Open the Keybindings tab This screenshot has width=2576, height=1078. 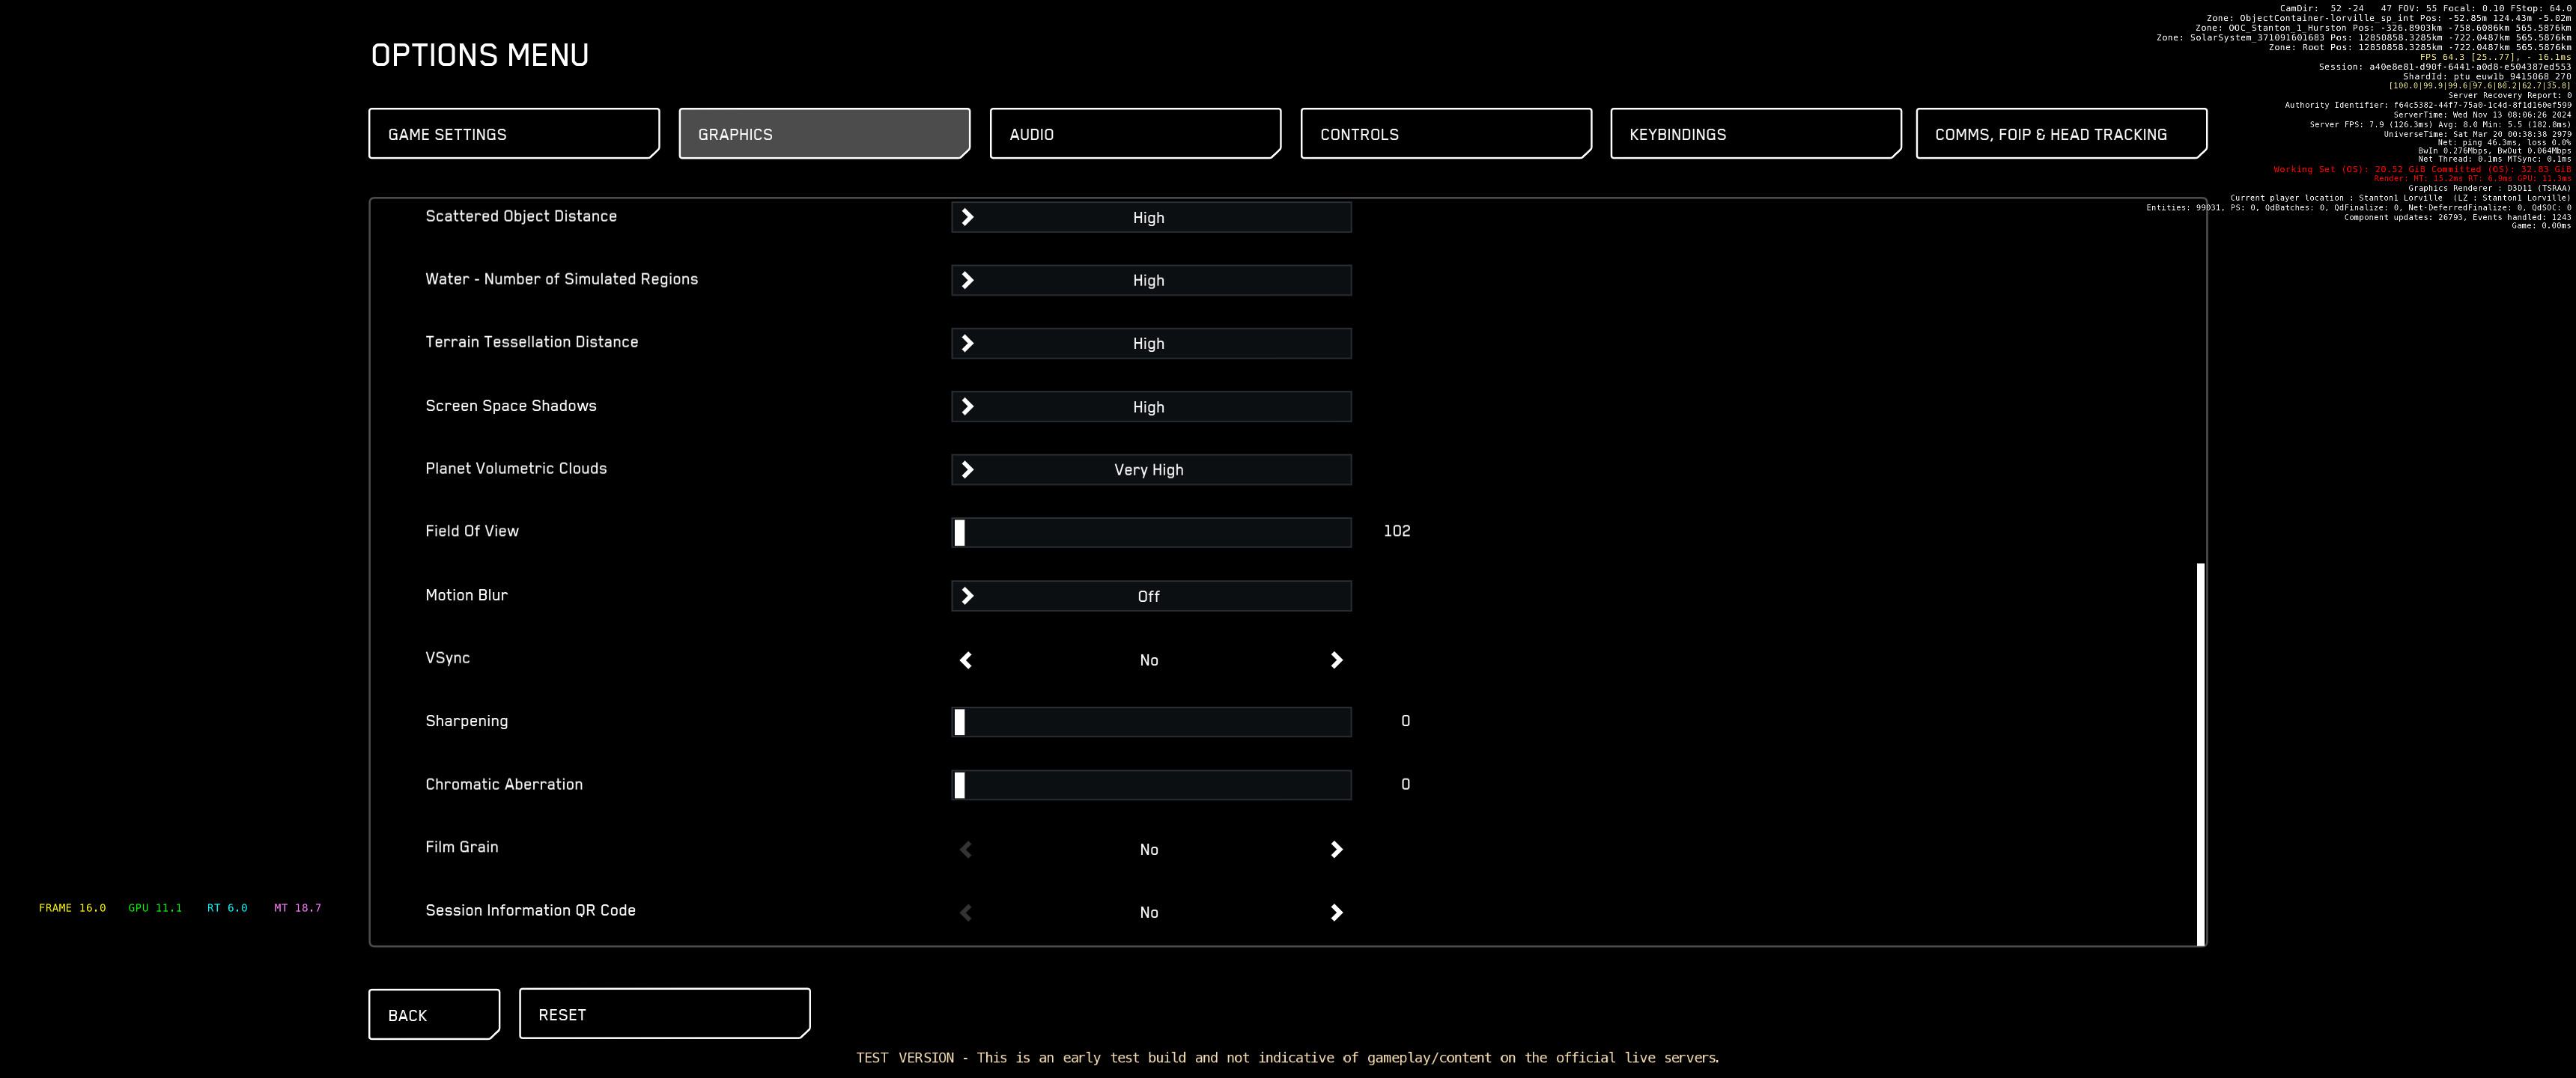pyautogui.click(x=1755, y=134)
